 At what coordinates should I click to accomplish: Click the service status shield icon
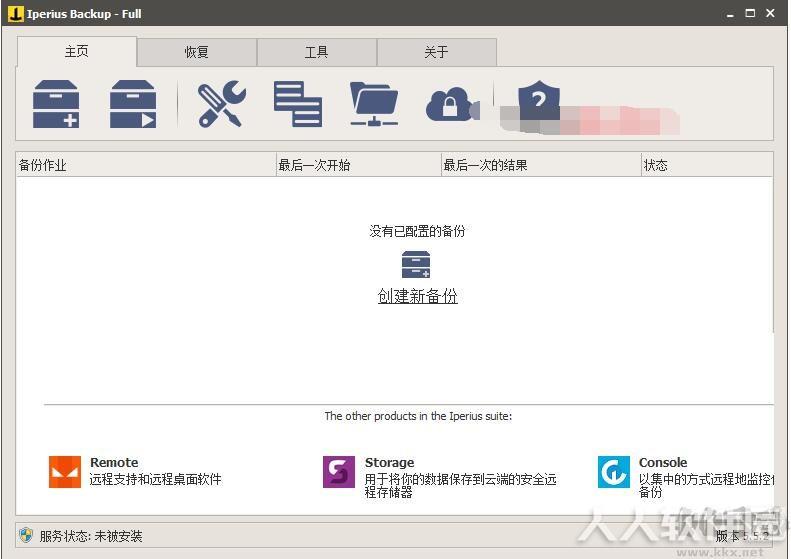(x=26, y=535)
